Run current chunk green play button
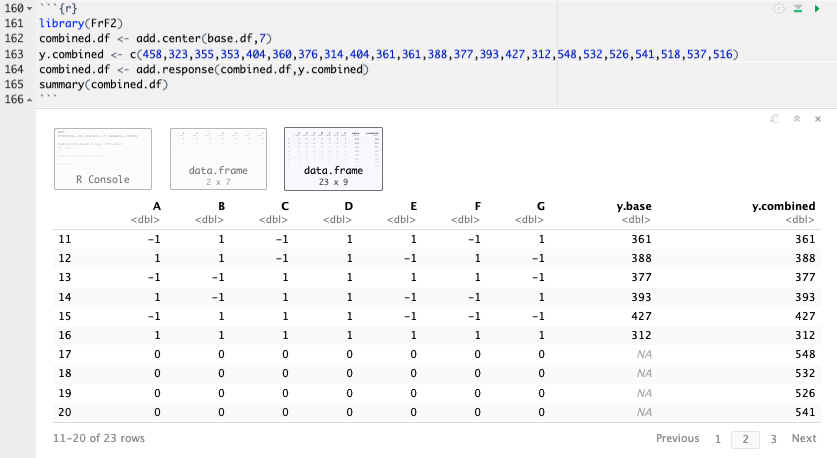The height and width of the screenshot is (458, 837). (817, 8)
